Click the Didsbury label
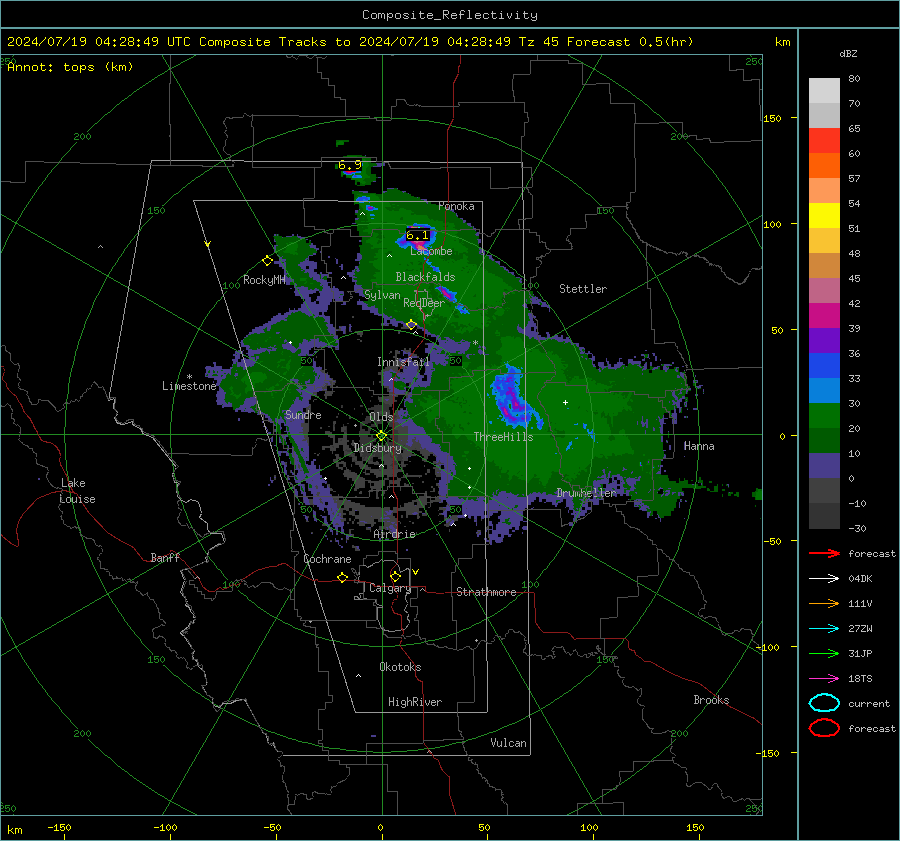The image size is (900, 841). (377, 448)
